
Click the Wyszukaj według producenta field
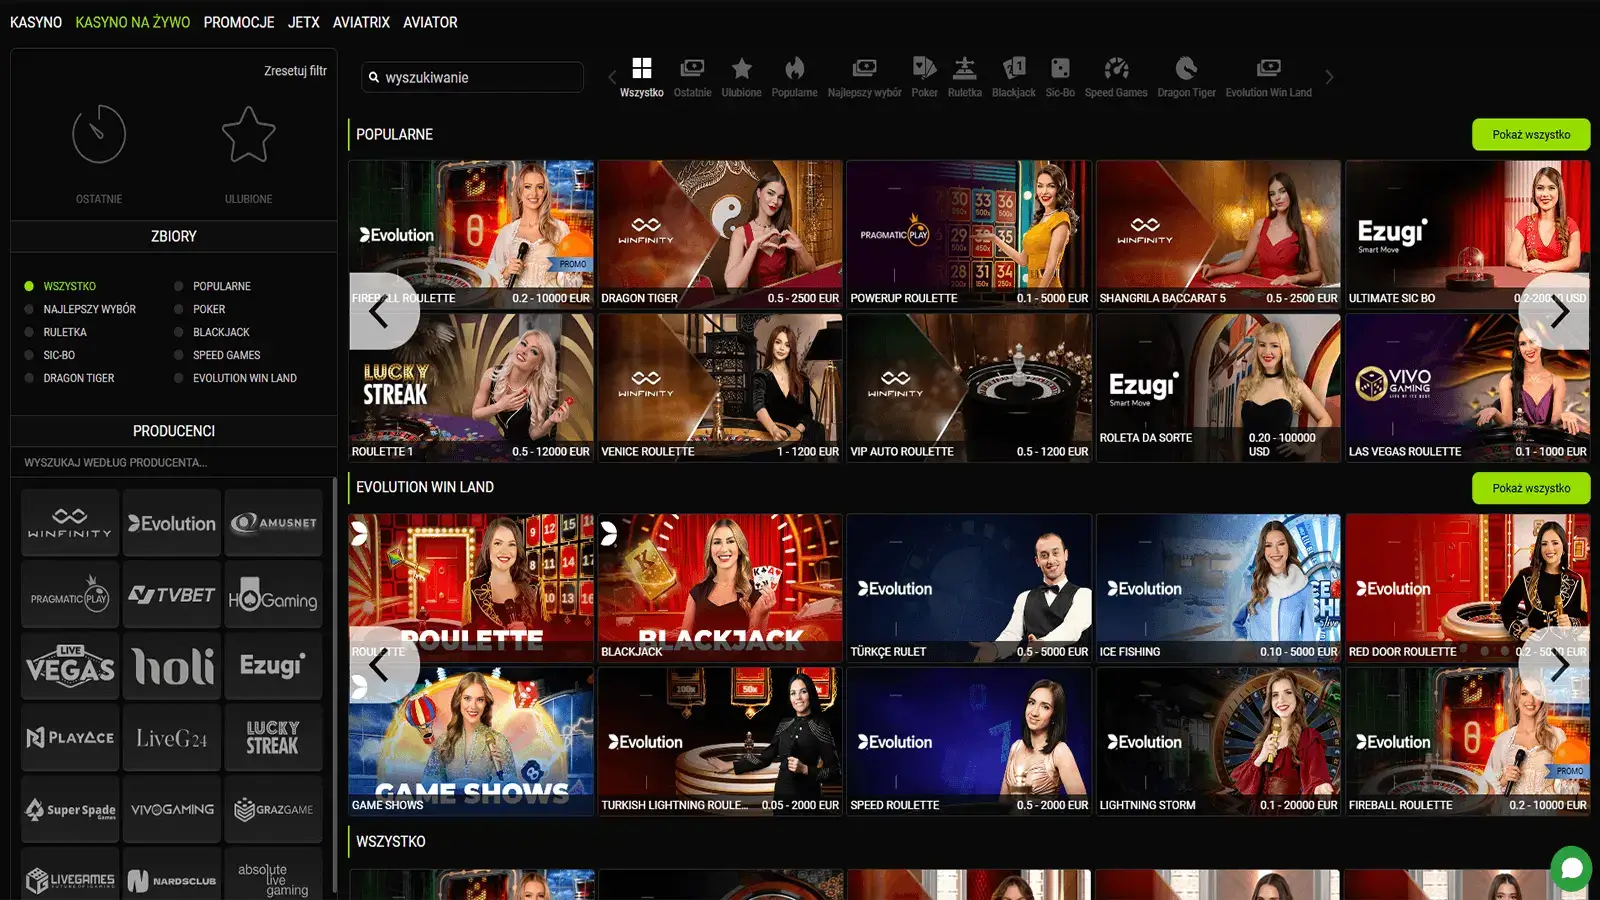pyautogui.click(x=174, y=463)
